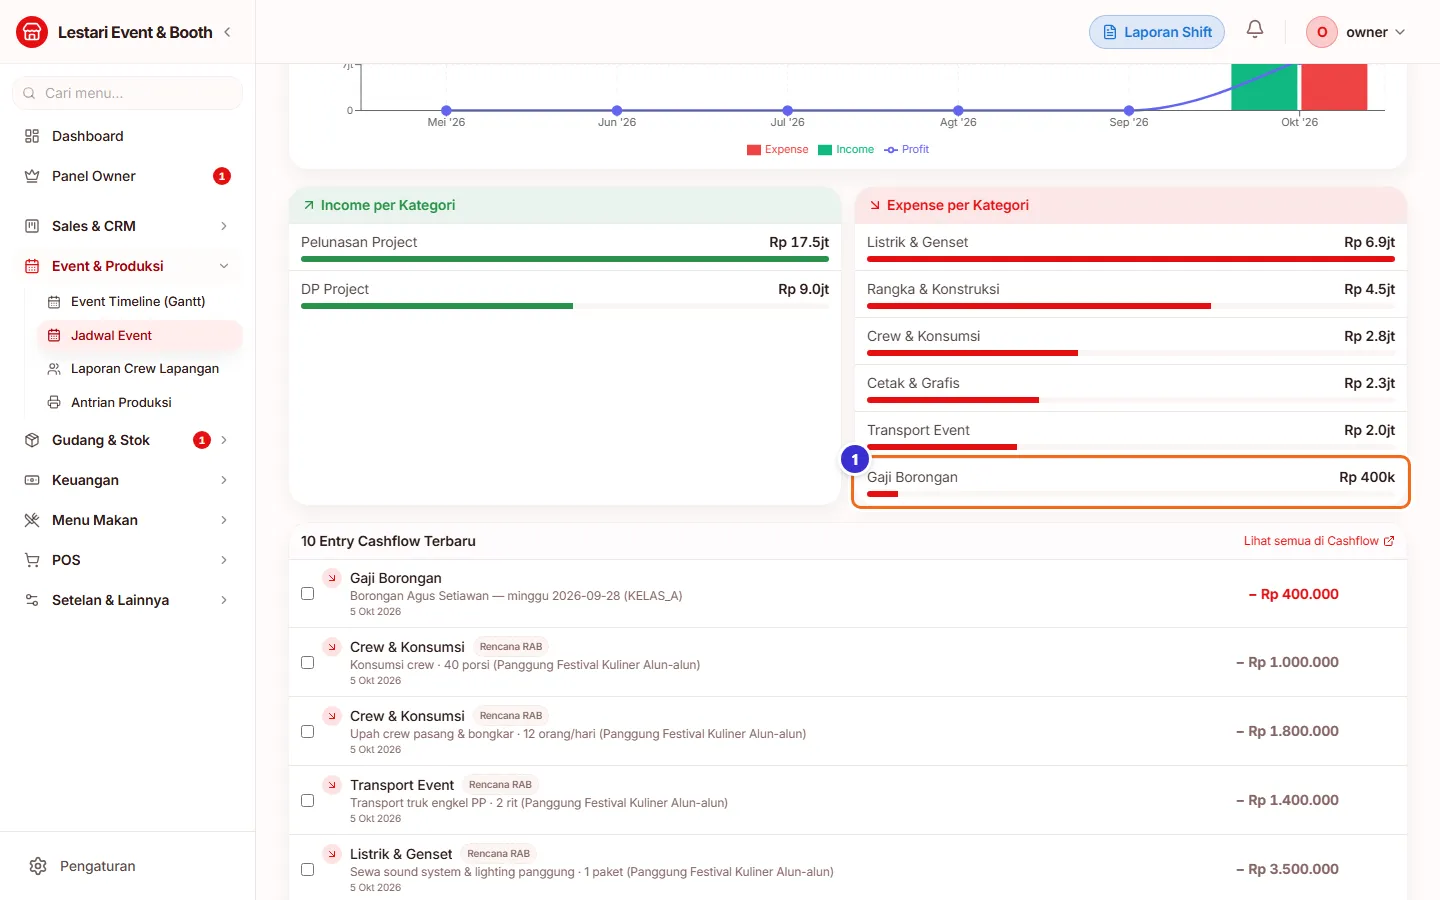
Task: Expand the Sales & CRM submenu arrow
Action: (x=224, y=226)
